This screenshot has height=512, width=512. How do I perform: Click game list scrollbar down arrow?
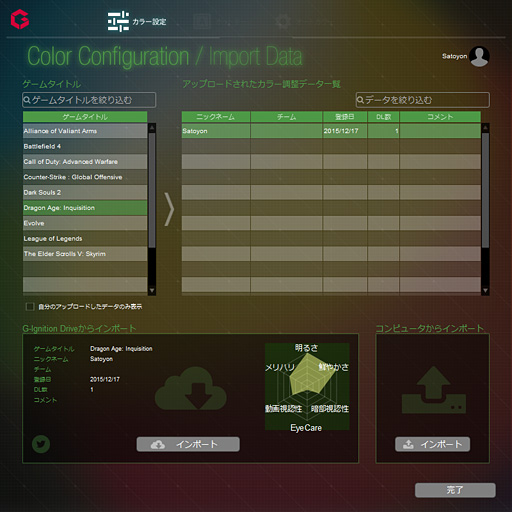pos(152,291)
